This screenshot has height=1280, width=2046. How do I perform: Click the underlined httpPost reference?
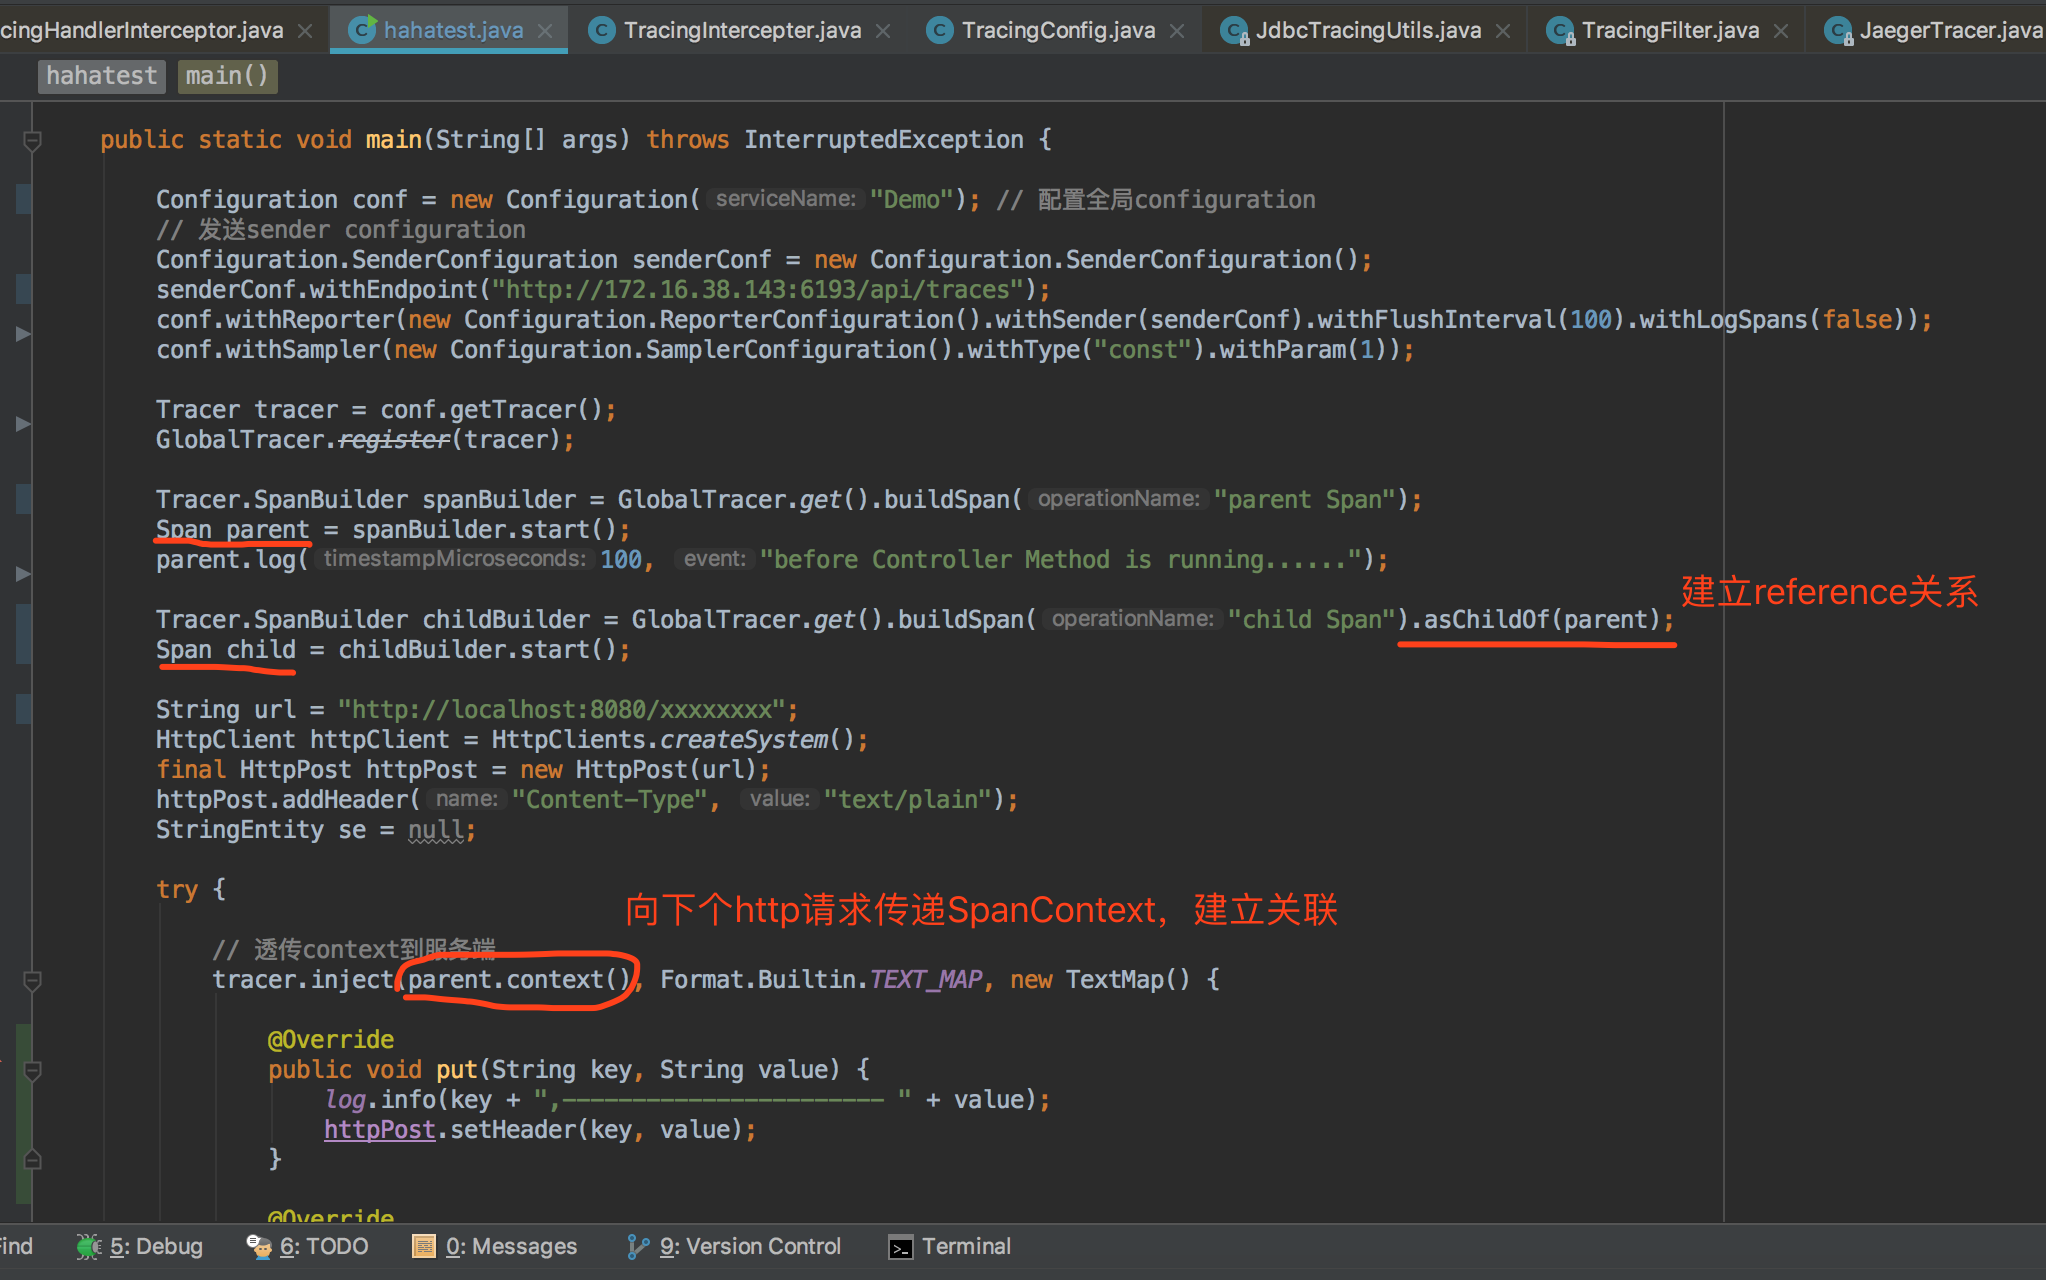(x=379, y=1129)
